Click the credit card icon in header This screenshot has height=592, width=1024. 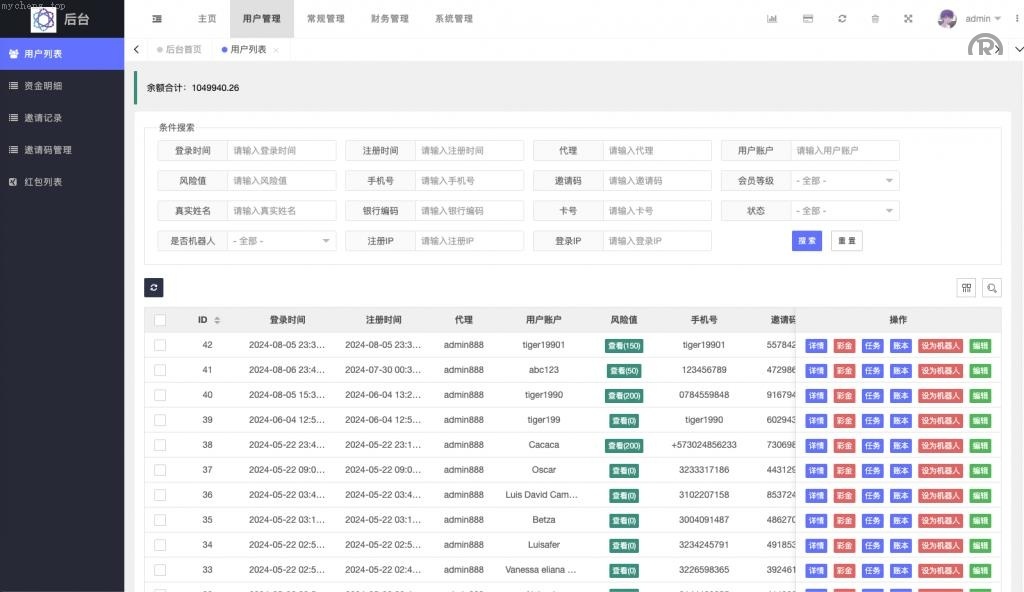[x=807, y=19]
